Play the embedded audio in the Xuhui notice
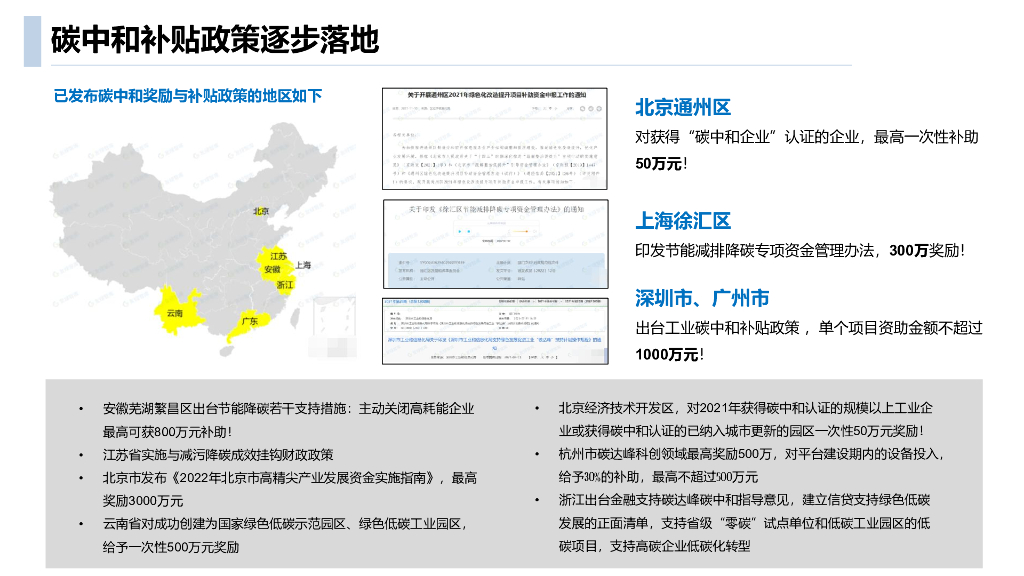 point(459,231)
